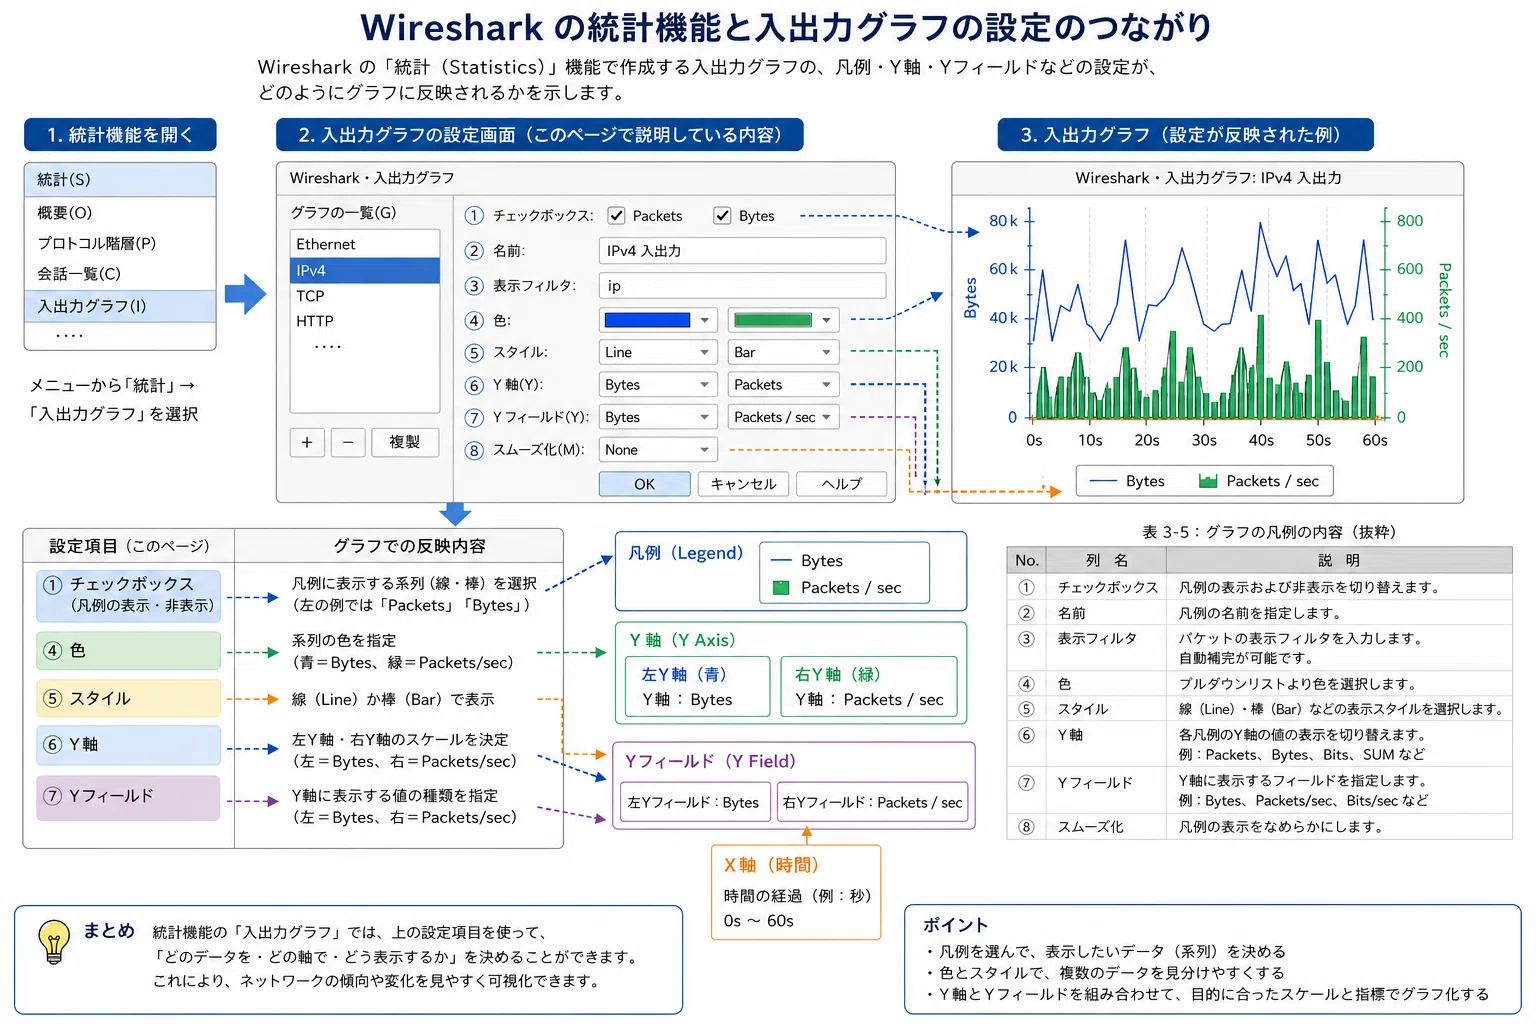
Task: Open the 統計(S) menu
Action: (120, 180)
